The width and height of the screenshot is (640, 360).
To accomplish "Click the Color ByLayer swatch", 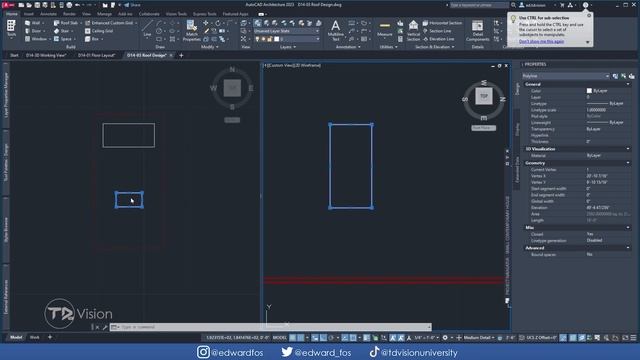I will tap(589, 91).
